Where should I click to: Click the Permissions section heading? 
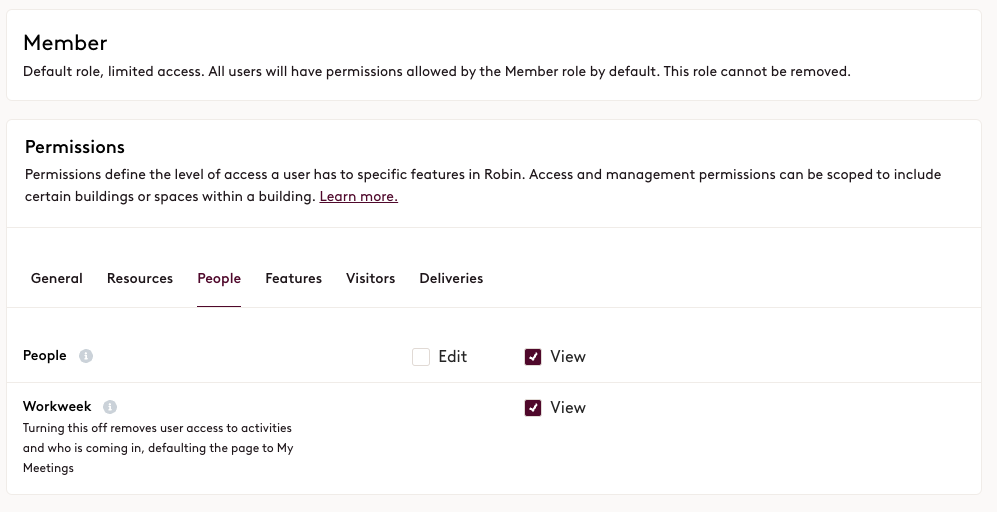[74, 147]
